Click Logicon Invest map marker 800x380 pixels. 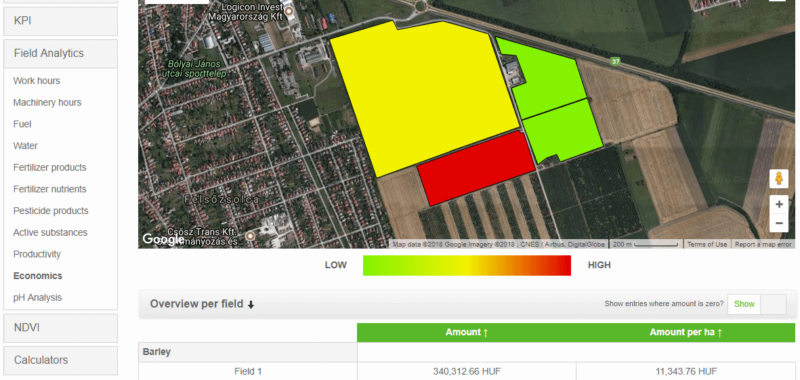pos(289,11)
